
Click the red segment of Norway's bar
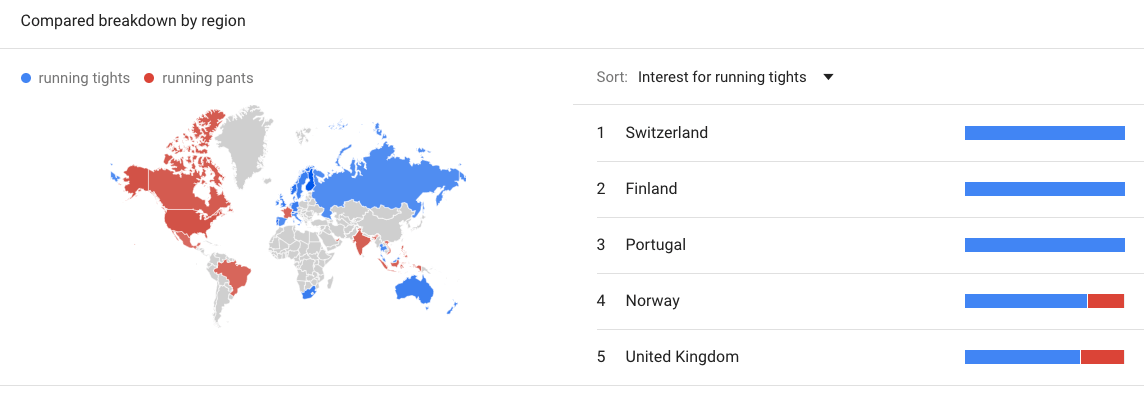pyautogui.click(x=1106, y=301)
